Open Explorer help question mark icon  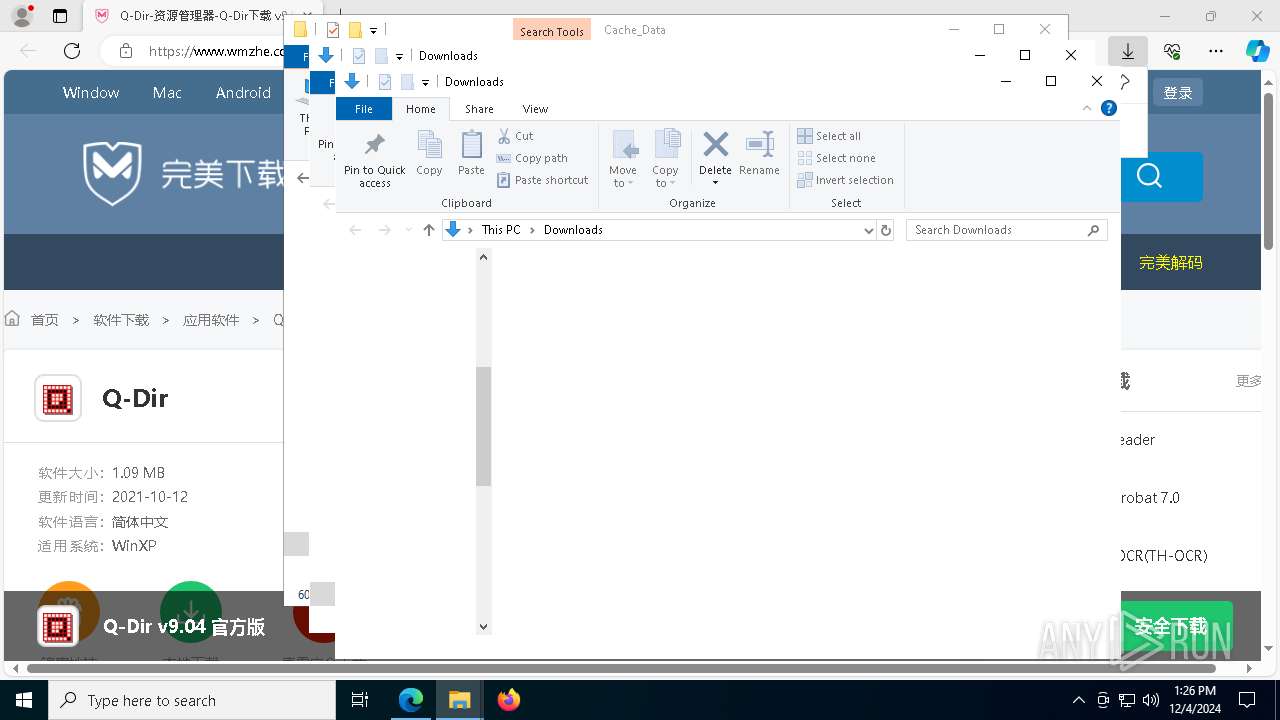coord(1108,109)
